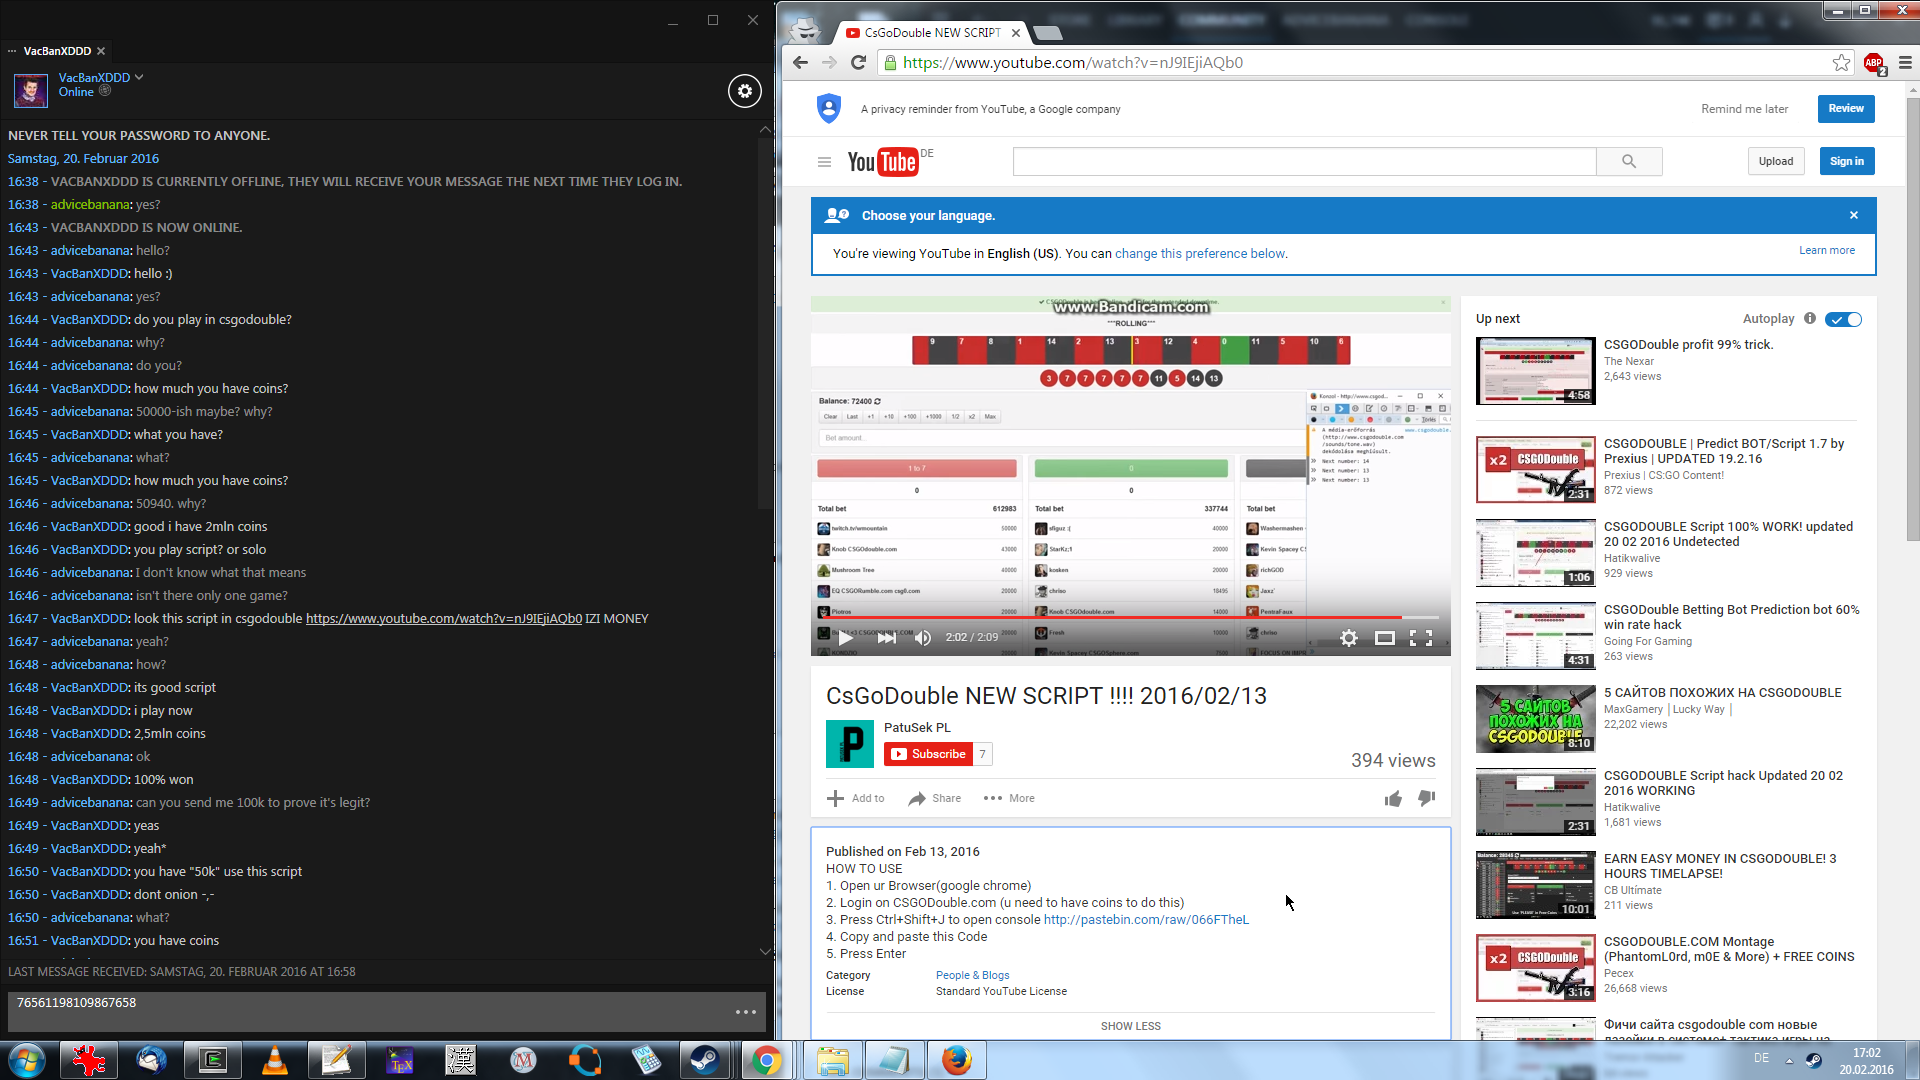
Task: Click the YouTube video play button
Action: click(845, 638)
